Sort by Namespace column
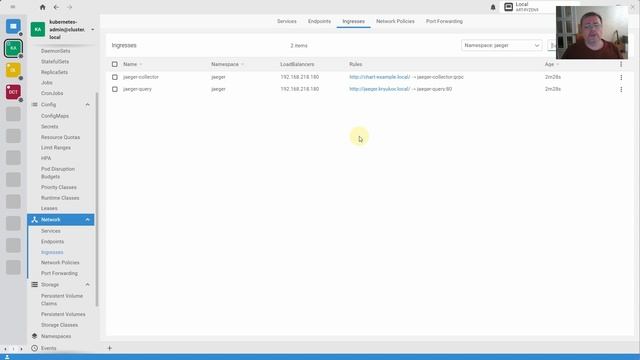The image size is (640, 360). point(225,64)
